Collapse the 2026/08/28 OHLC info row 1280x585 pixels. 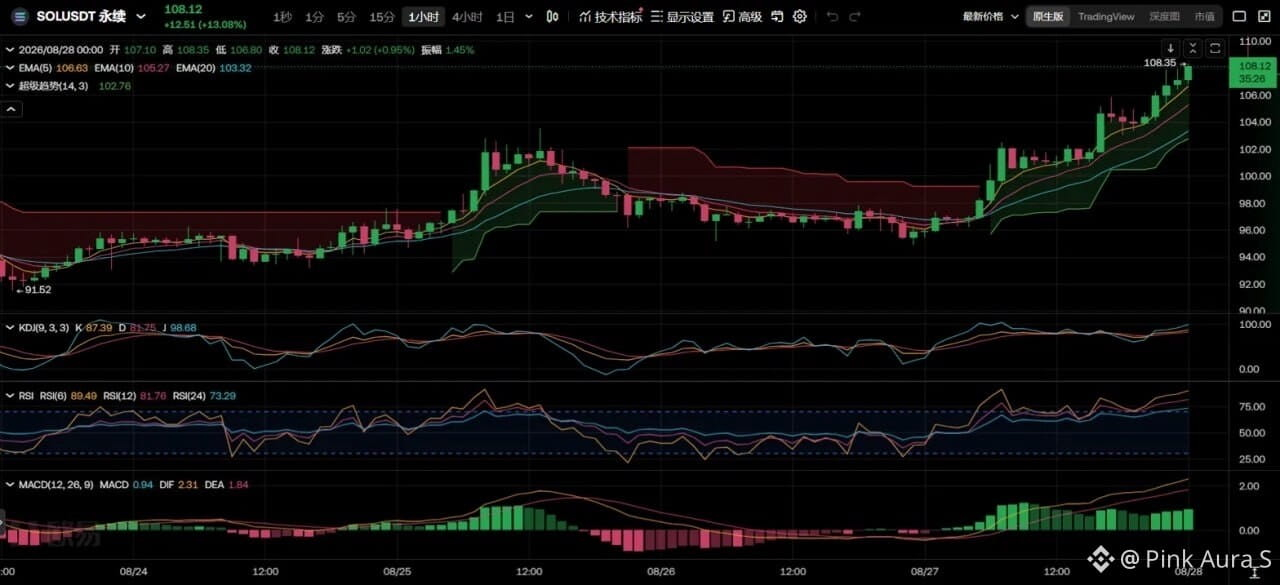tap(9, 50)
